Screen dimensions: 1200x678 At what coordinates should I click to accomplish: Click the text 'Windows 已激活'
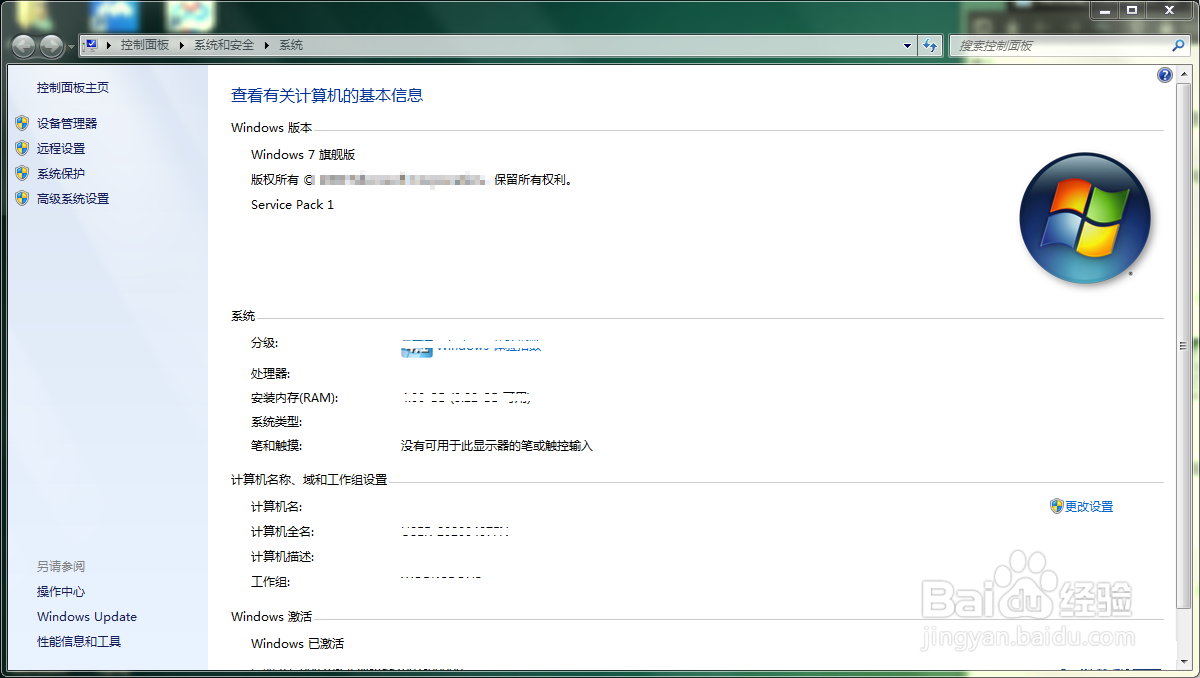point(297,643)
